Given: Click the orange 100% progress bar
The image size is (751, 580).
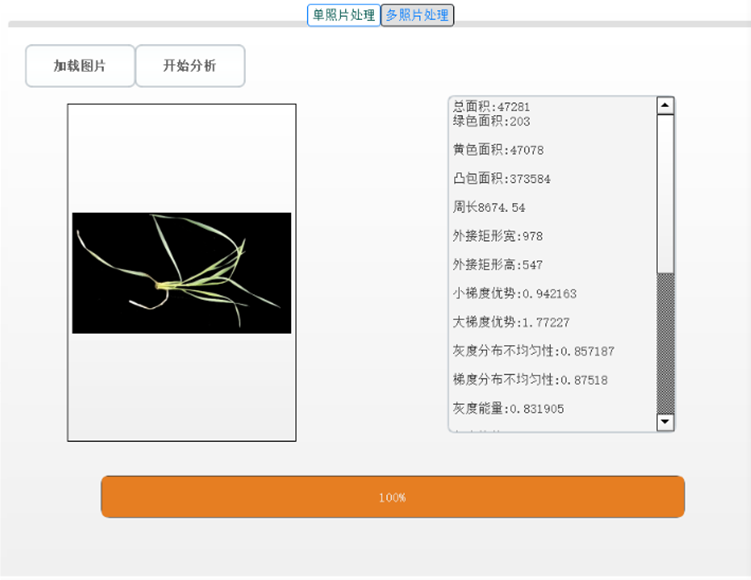Looking at the screenshot, I should pos(392,497).
